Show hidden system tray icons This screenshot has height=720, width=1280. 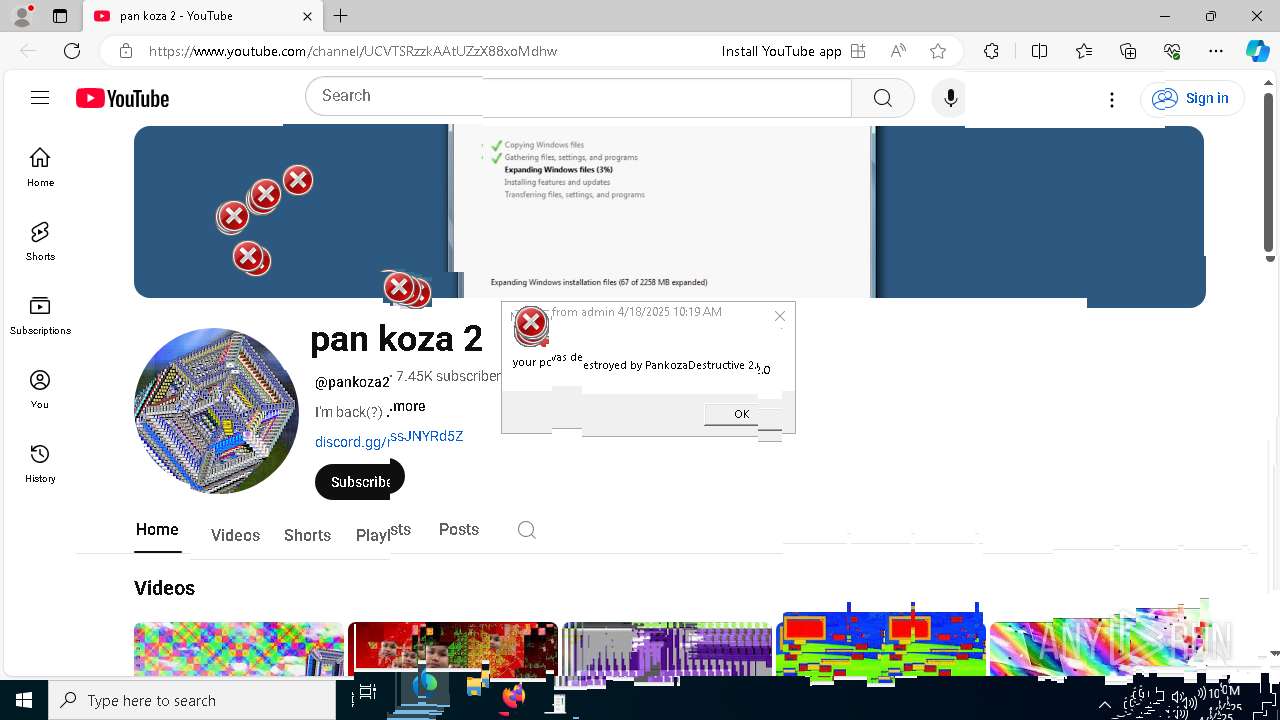[1105, 704]
